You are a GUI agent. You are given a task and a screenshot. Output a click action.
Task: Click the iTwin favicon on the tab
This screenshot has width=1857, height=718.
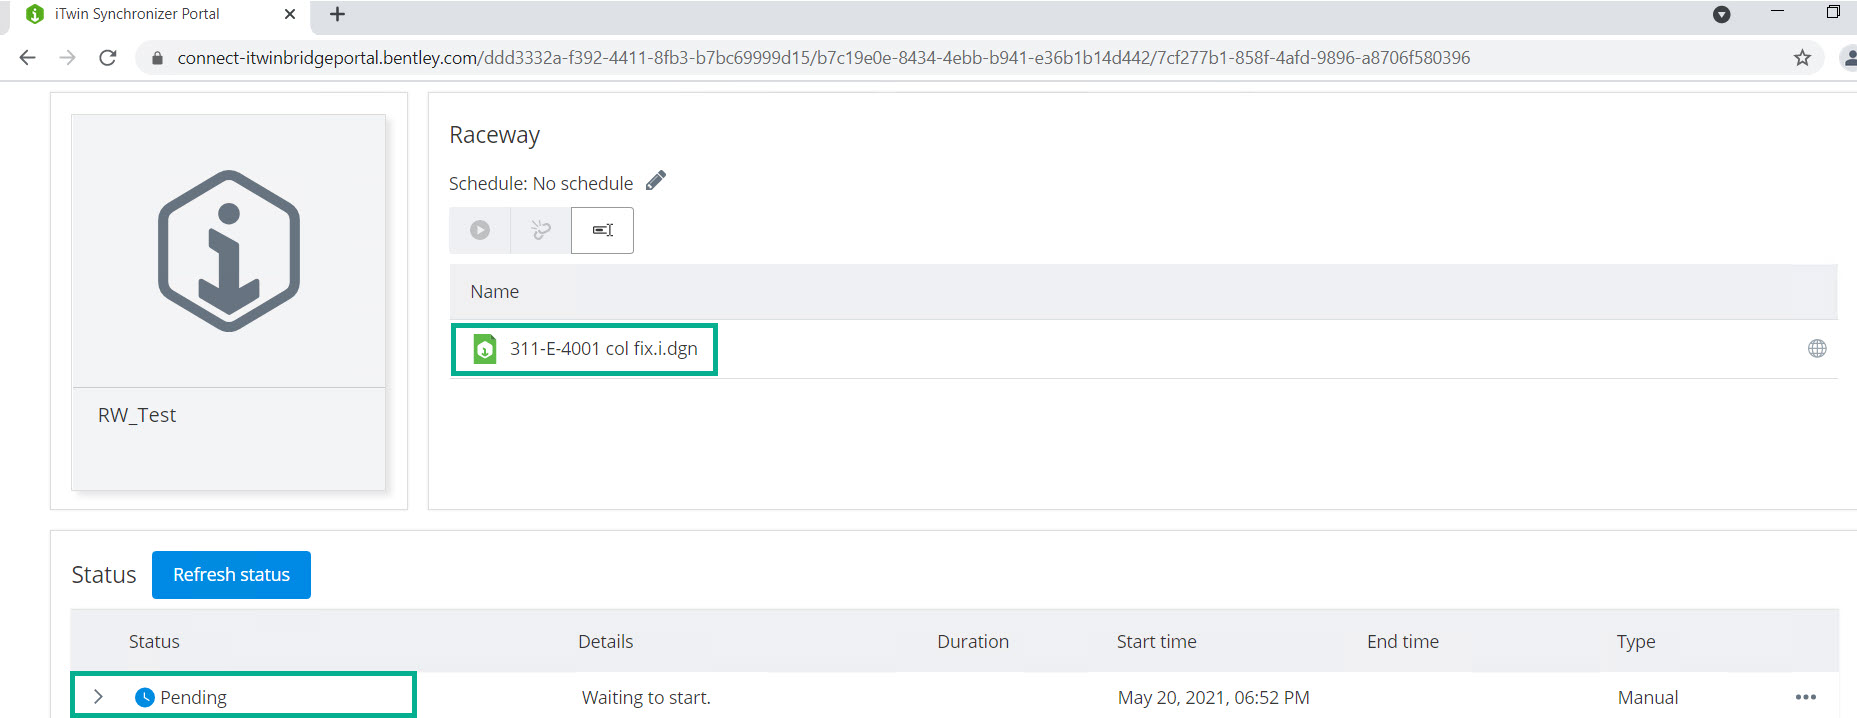(x=35, y=14)
